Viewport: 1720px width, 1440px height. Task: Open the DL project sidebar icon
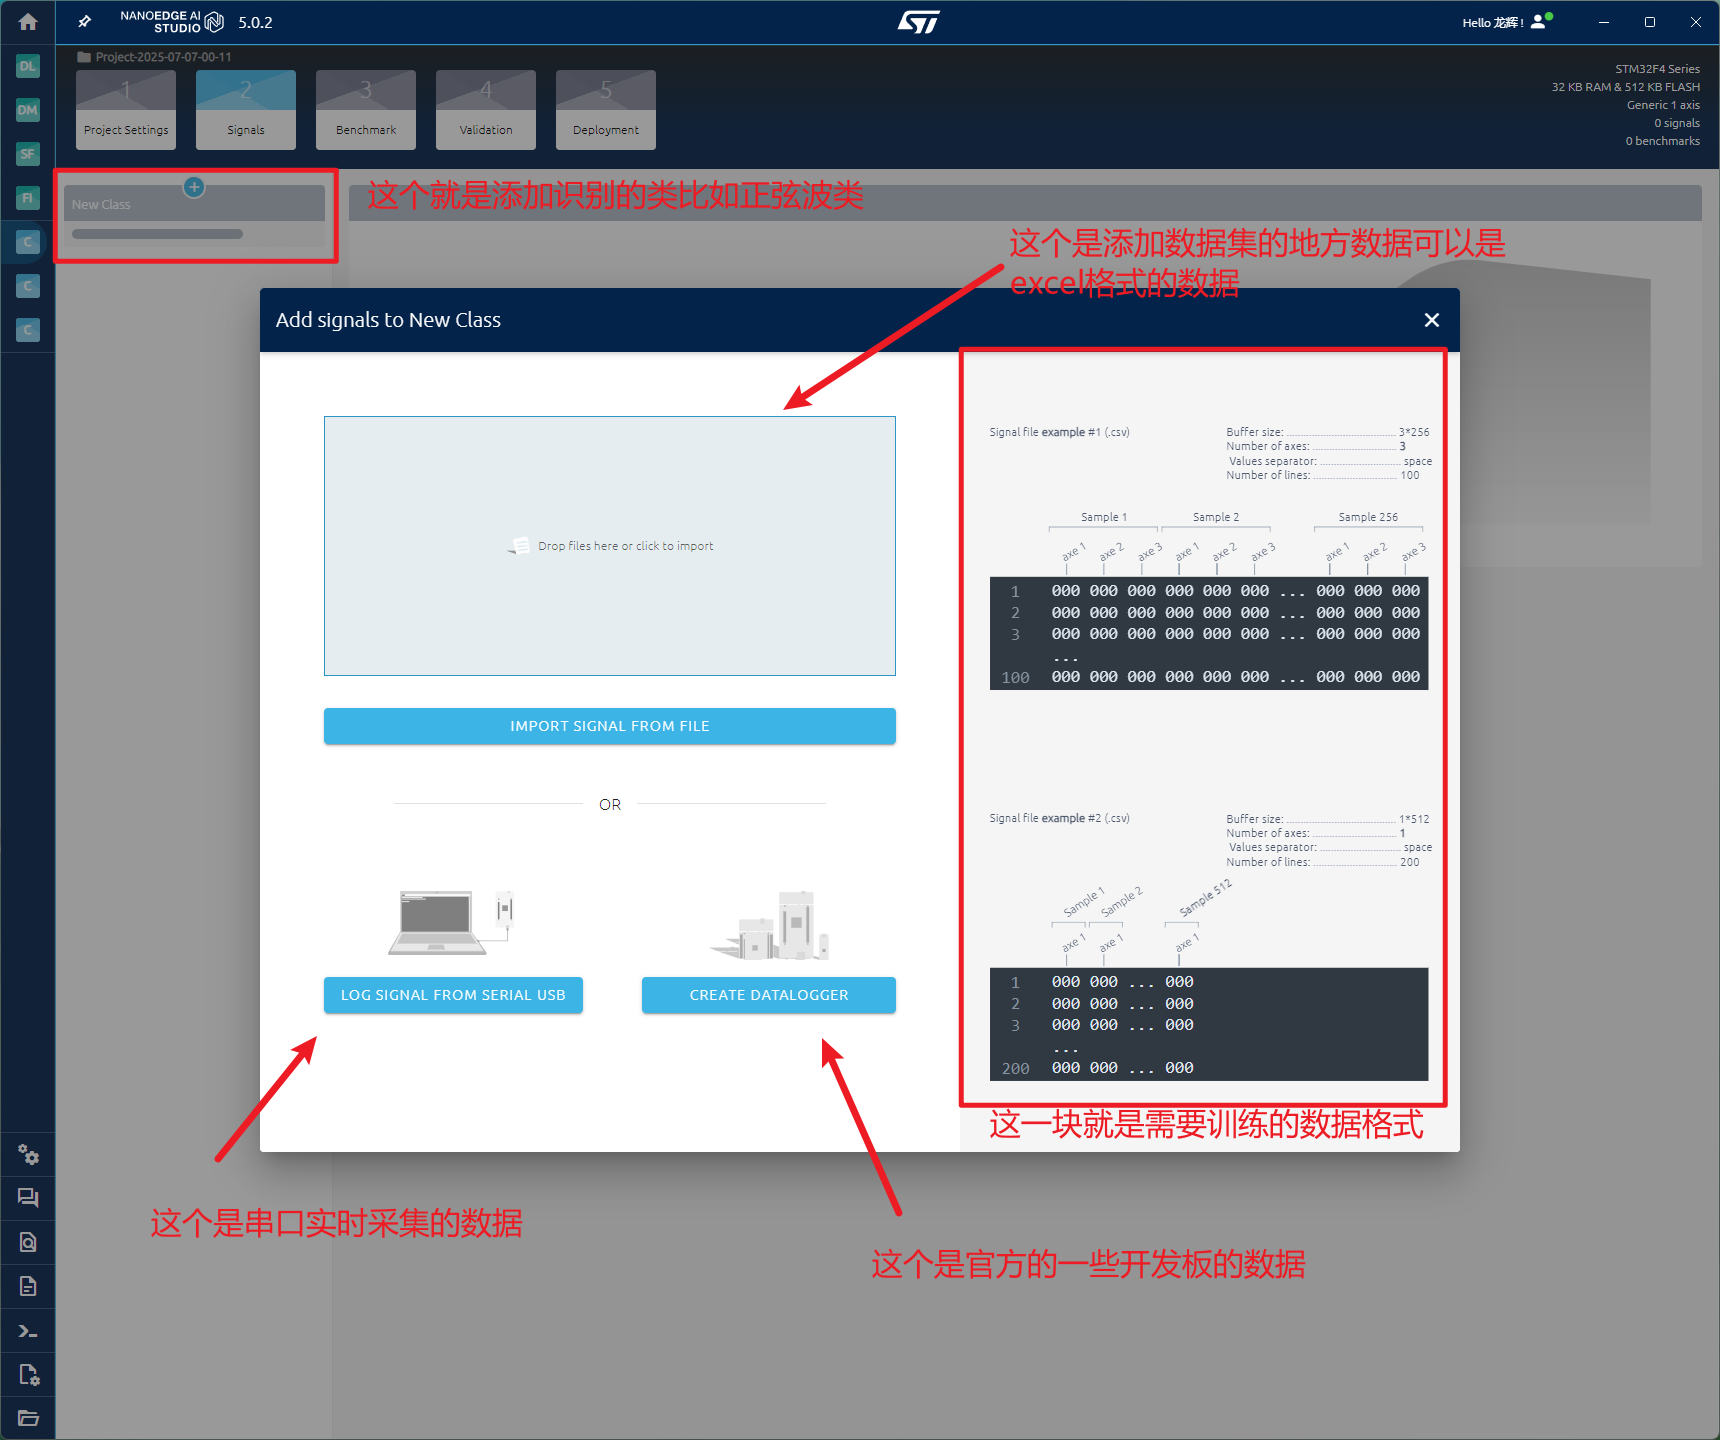[28, 66]
